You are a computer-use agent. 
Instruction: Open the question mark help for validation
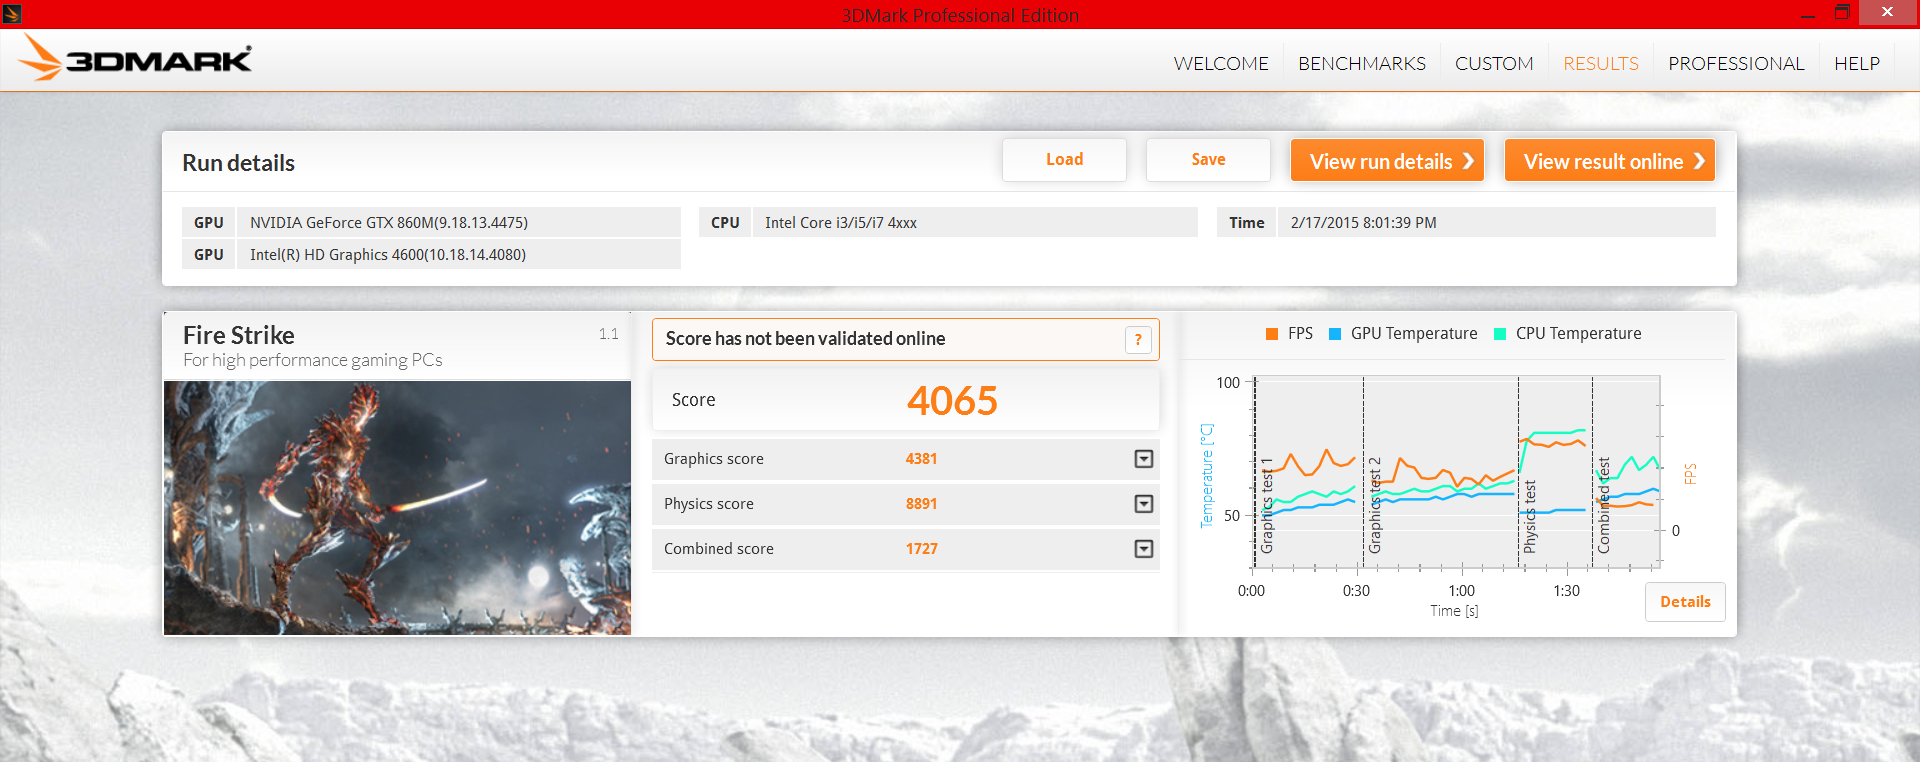click(1138, 340)
